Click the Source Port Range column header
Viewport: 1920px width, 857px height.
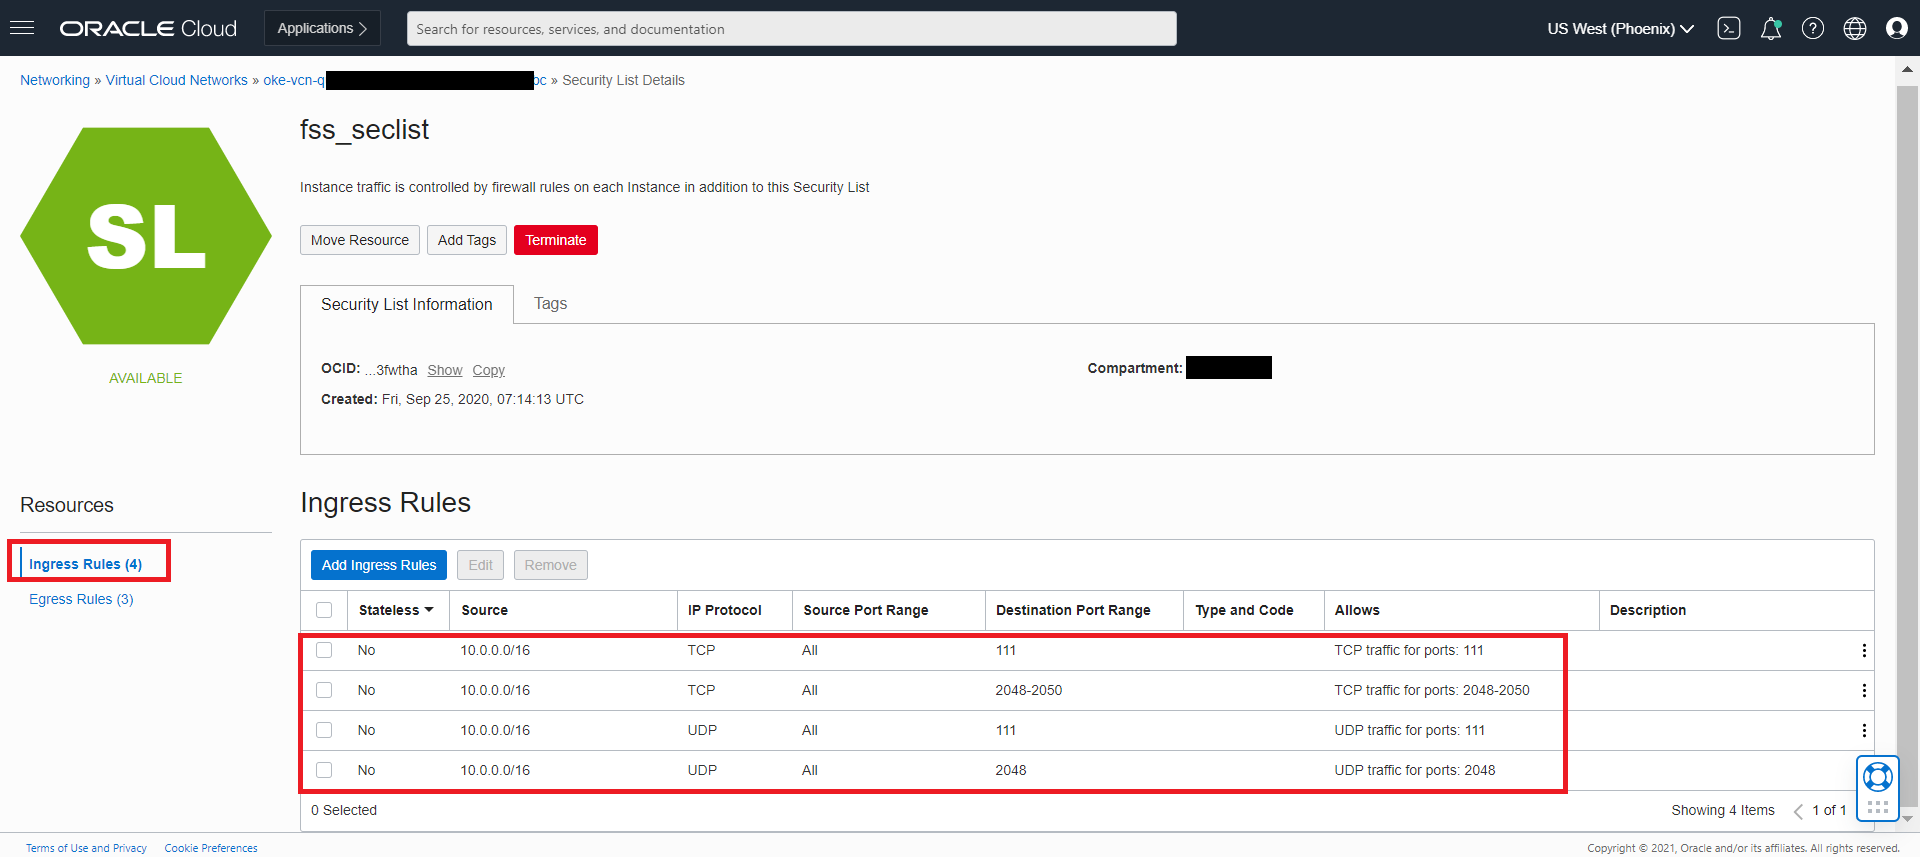click(866, 610)
